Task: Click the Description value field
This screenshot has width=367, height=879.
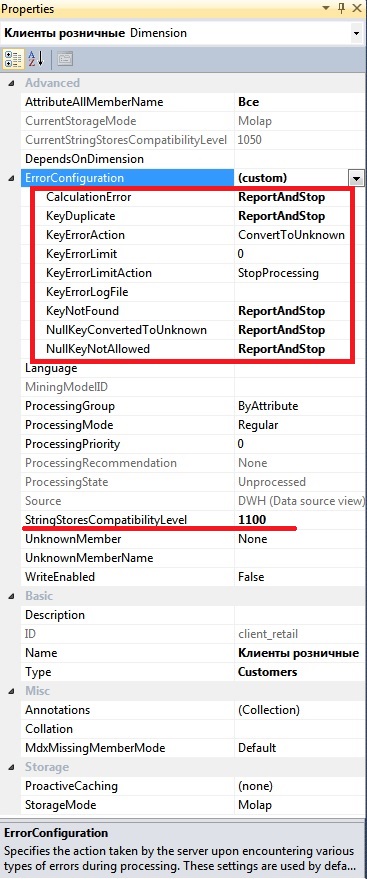Action: click(x=300, y=615)
